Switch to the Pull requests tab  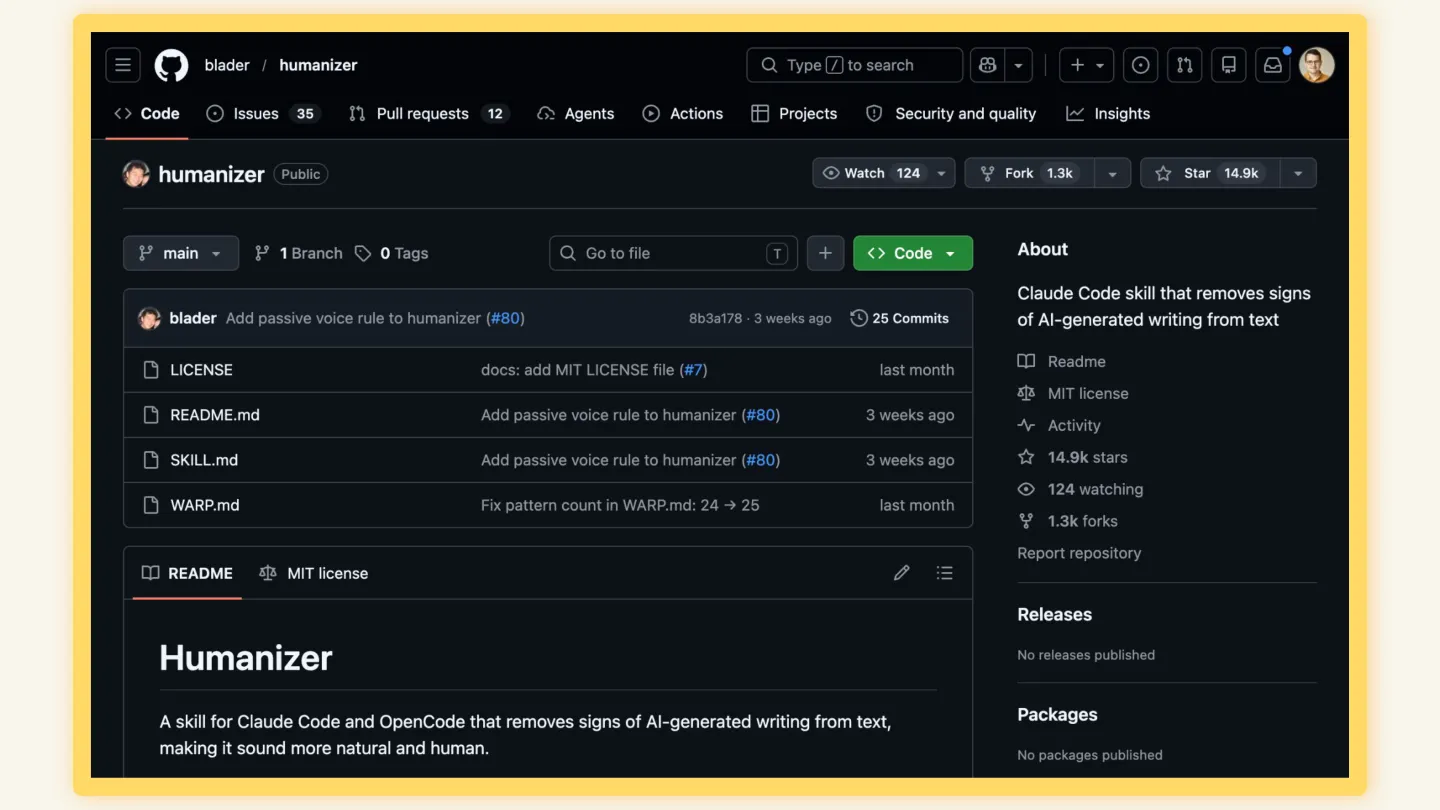point(428,114)
